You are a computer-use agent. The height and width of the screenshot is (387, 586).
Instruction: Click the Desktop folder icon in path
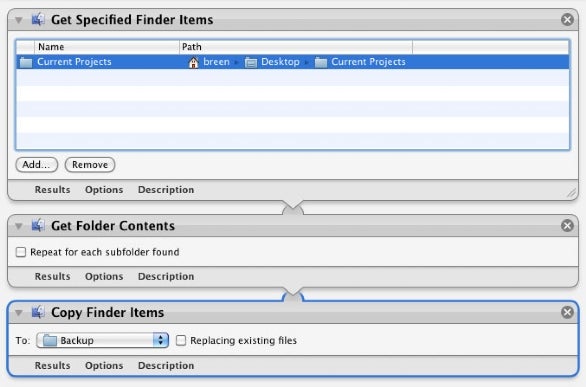251,62
